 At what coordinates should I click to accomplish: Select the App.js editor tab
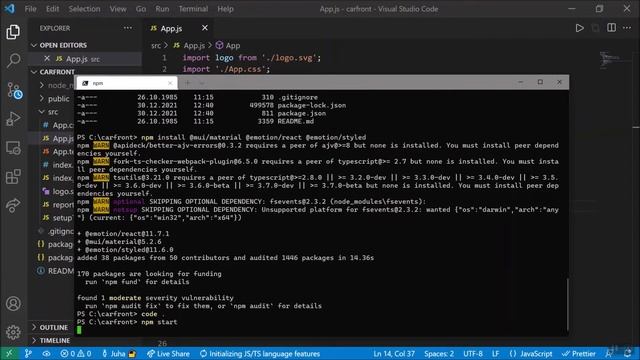click(x=179, y=28)
